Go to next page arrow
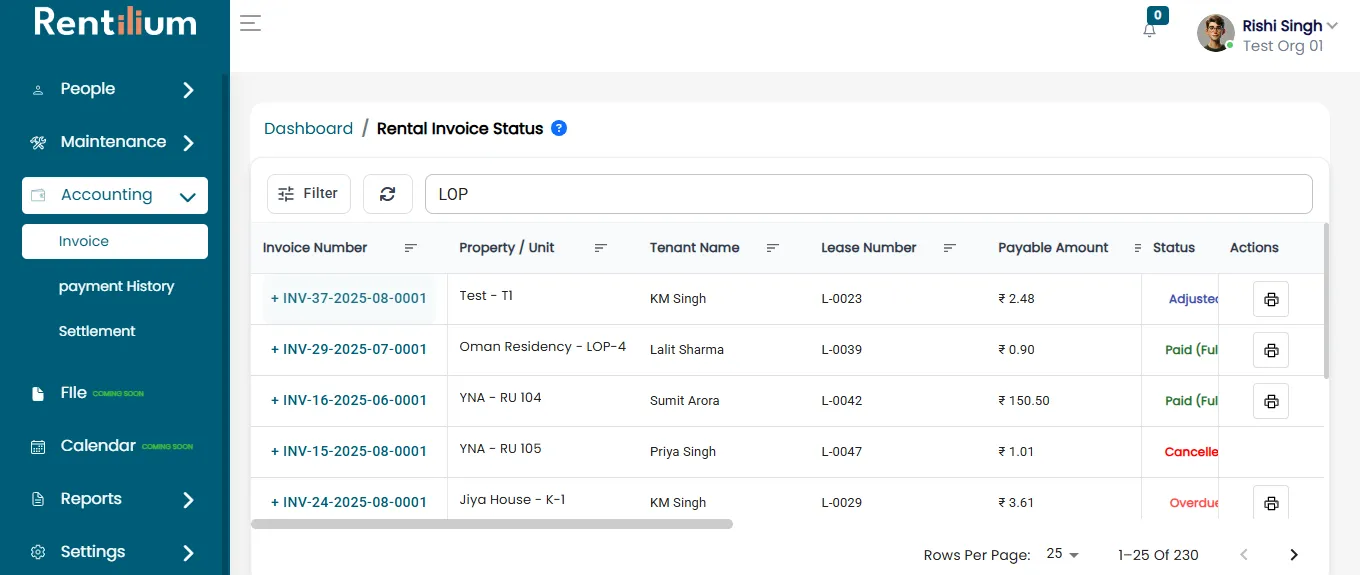Viewport: 1360px width, 575px height. pos(1294,555)
